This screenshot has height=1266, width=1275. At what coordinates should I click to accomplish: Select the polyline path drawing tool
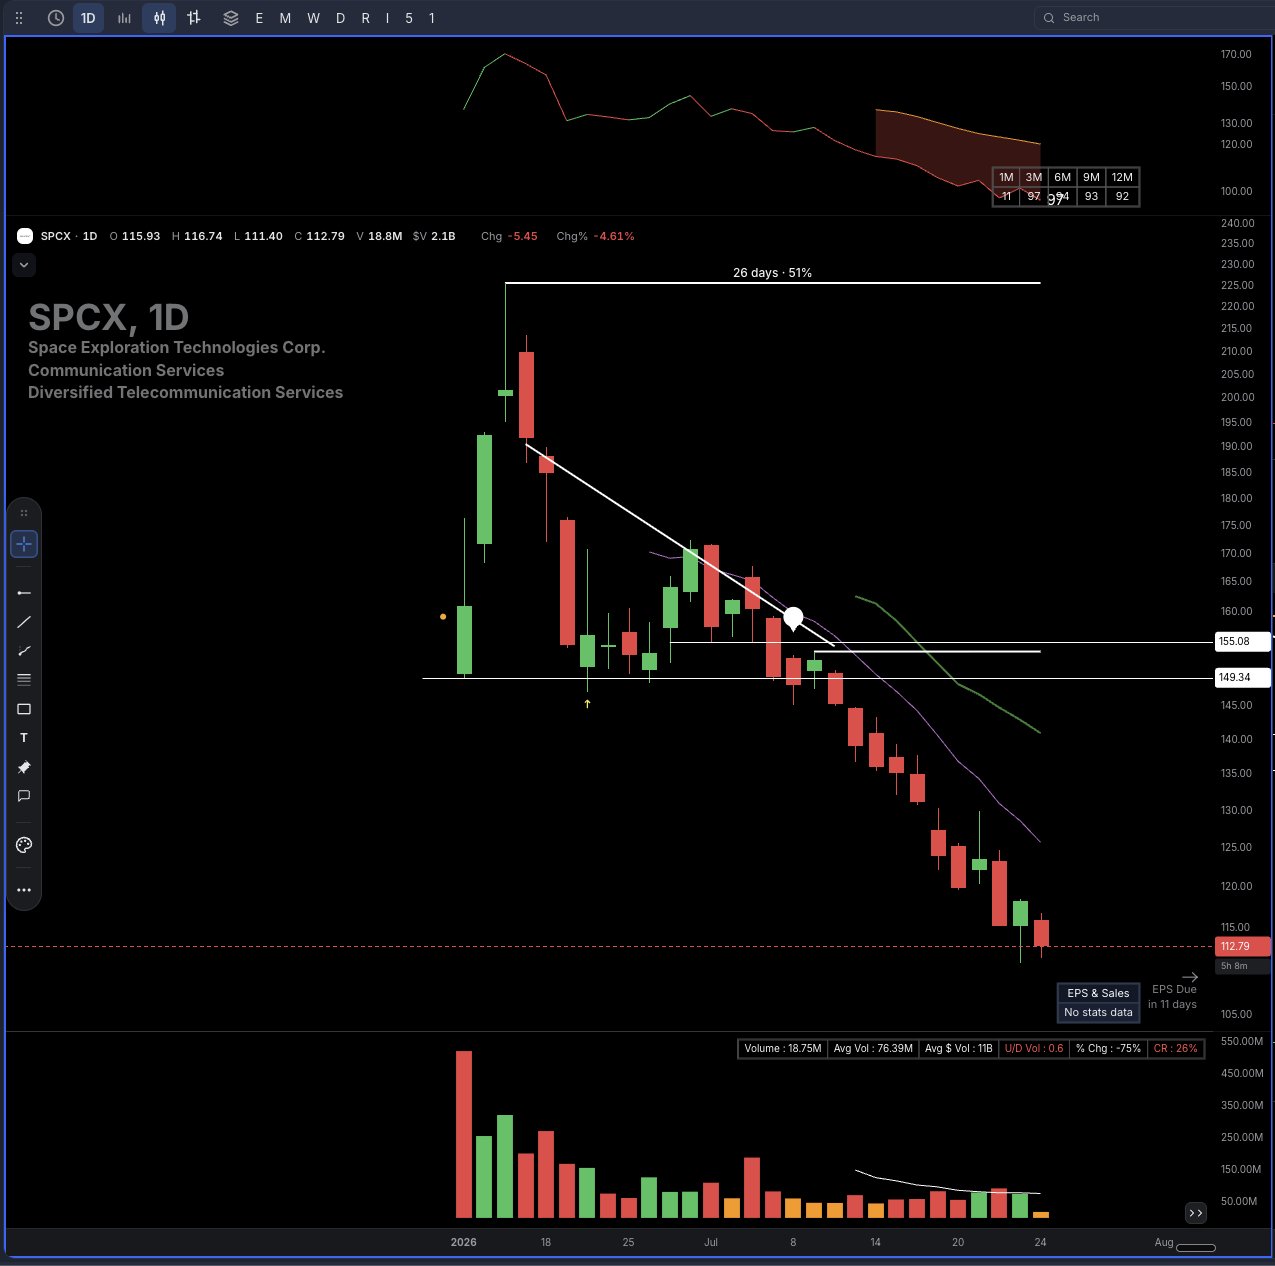pyautogui.click(x=24, y=651)
